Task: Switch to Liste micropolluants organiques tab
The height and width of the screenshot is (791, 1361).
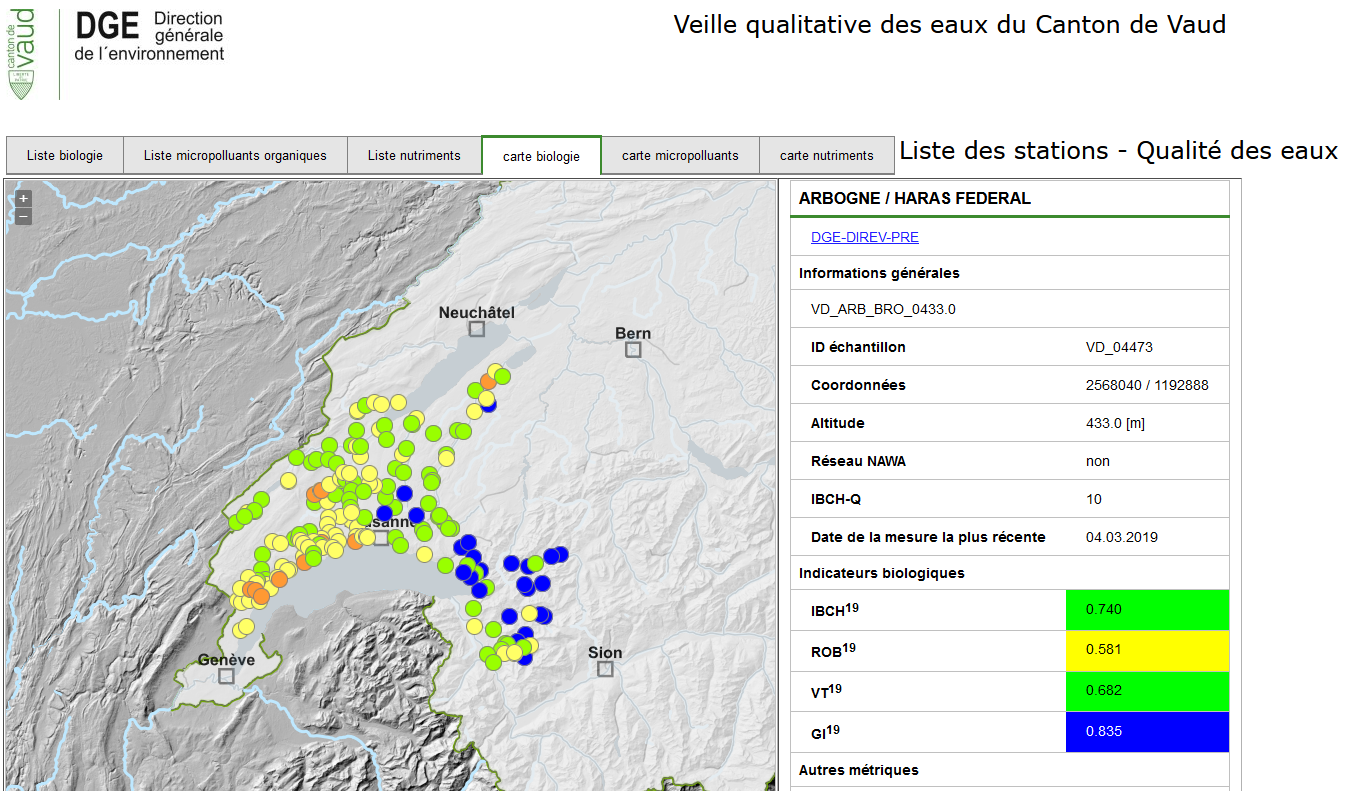Action: (x=235, y=156)
